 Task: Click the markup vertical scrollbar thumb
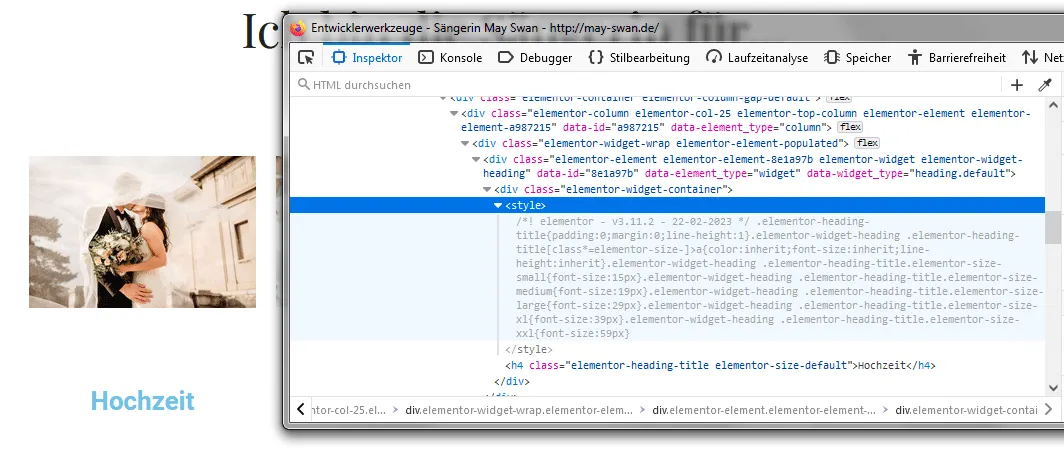[1052, 227]
